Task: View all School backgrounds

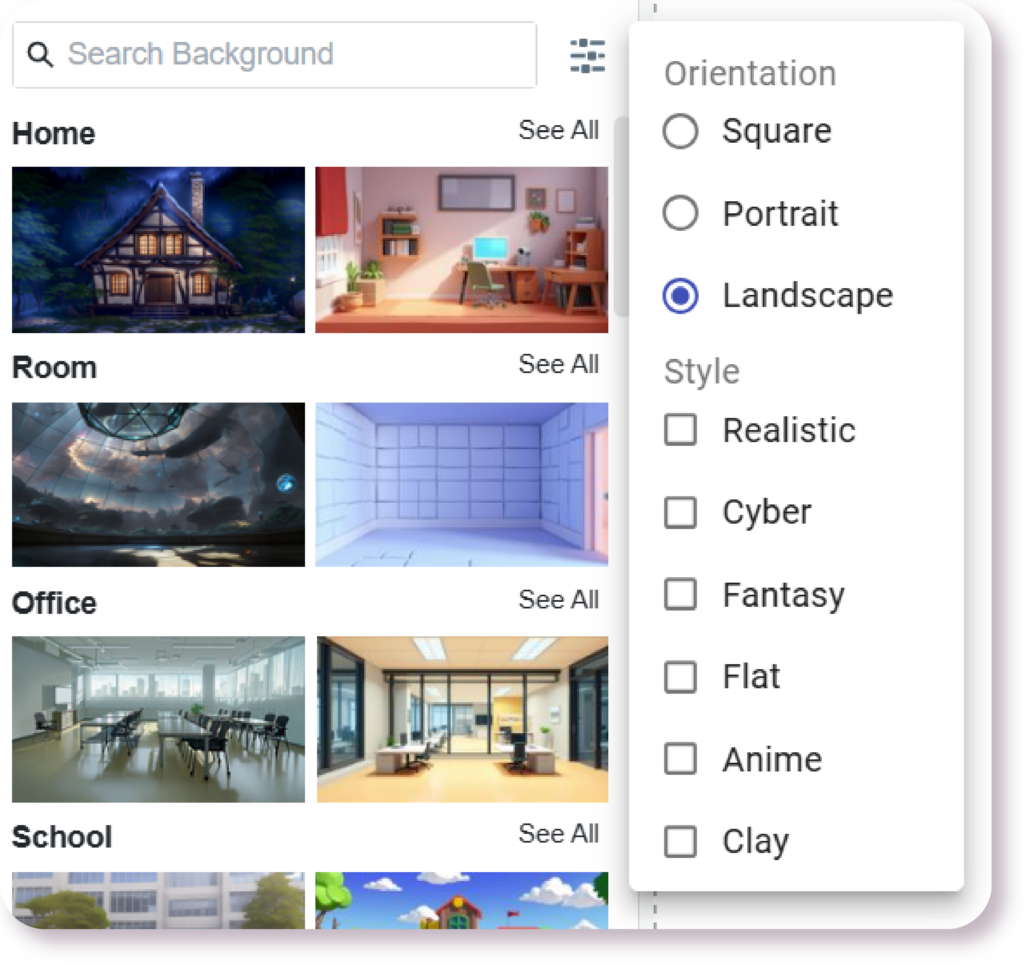Action: (558, 834)
